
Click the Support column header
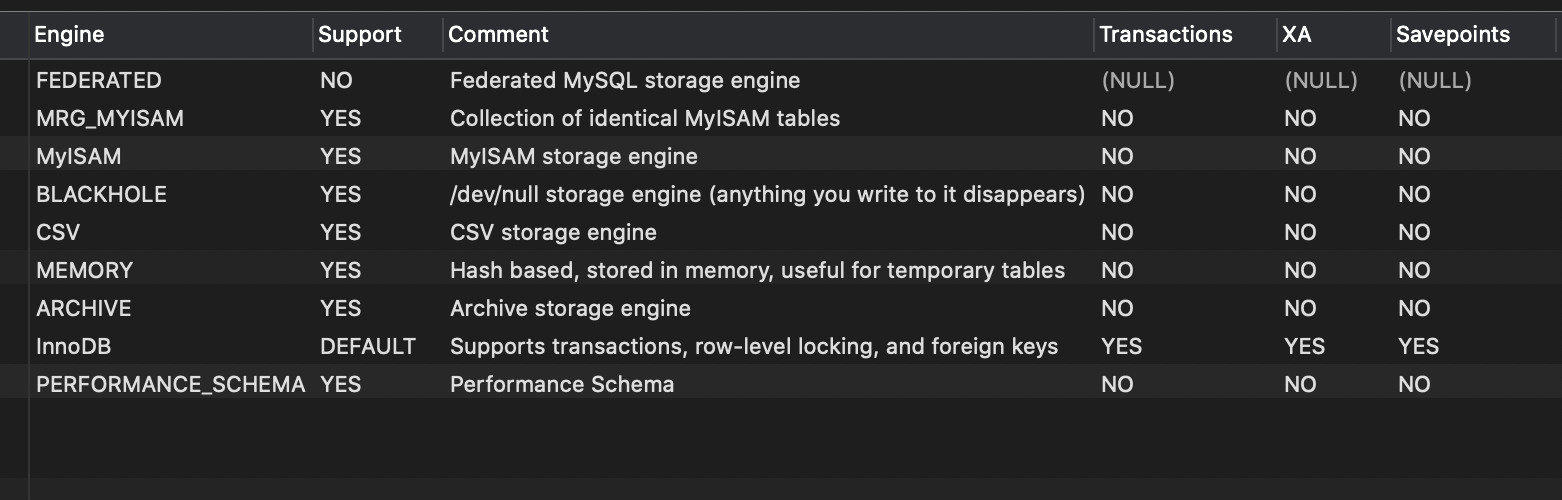tap(377, 35)
